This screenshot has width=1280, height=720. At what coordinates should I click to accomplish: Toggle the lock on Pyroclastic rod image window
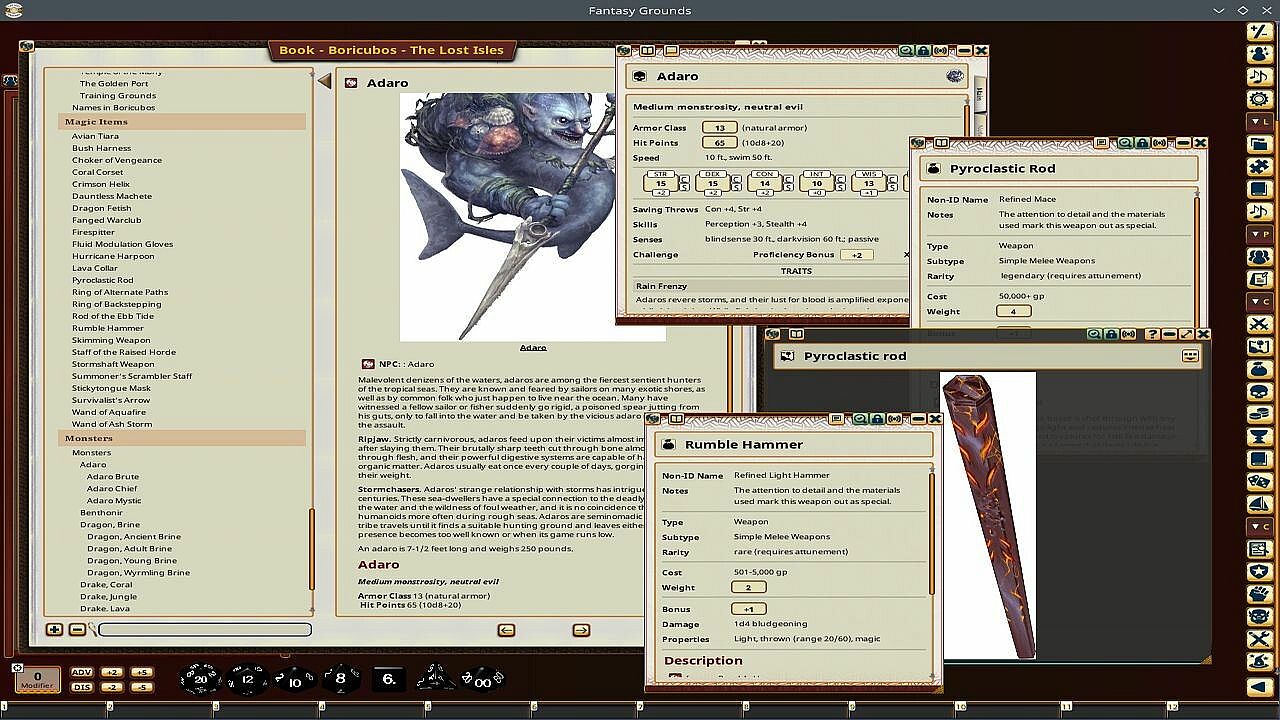pyautogui.click(x=1111, y=334)
